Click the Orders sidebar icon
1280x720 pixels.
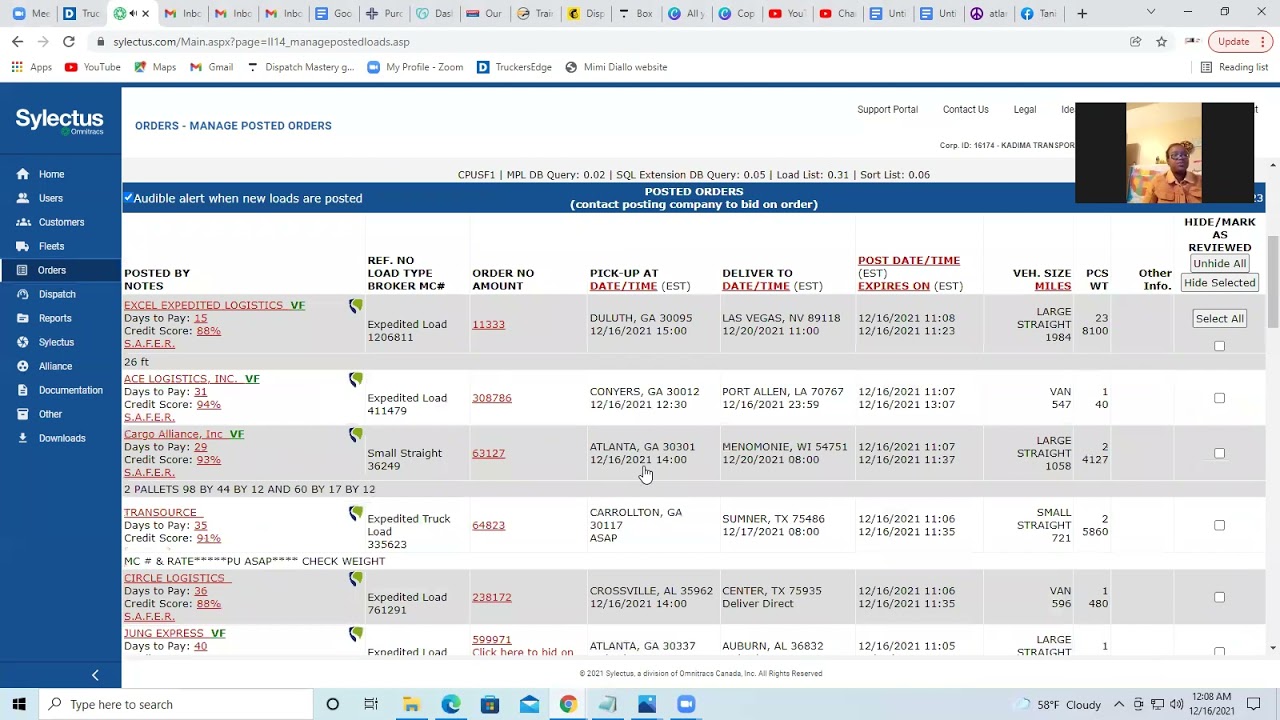tap(23, 270)
